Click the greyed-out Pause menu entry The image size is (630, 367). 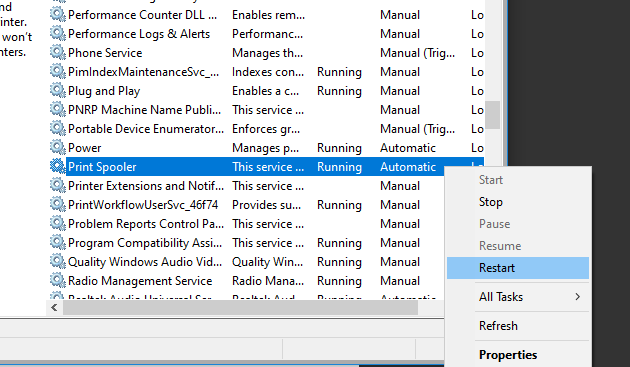click(518, 224)
